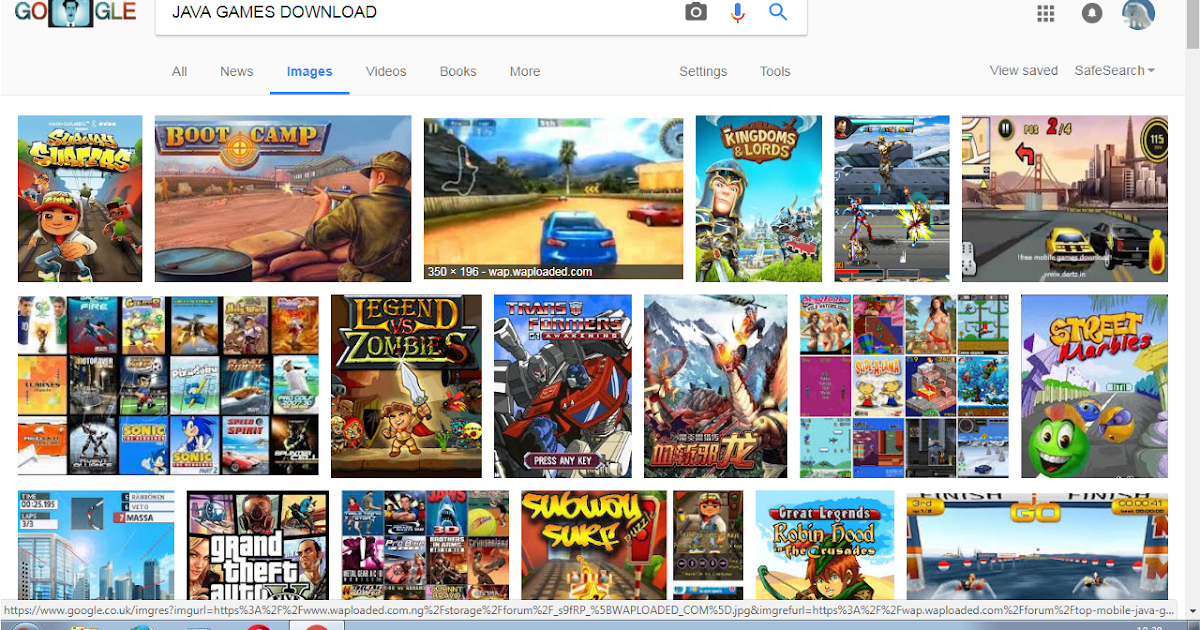Switch to the All results tab
1200x630 pixels.
click(x=179, y=71)
